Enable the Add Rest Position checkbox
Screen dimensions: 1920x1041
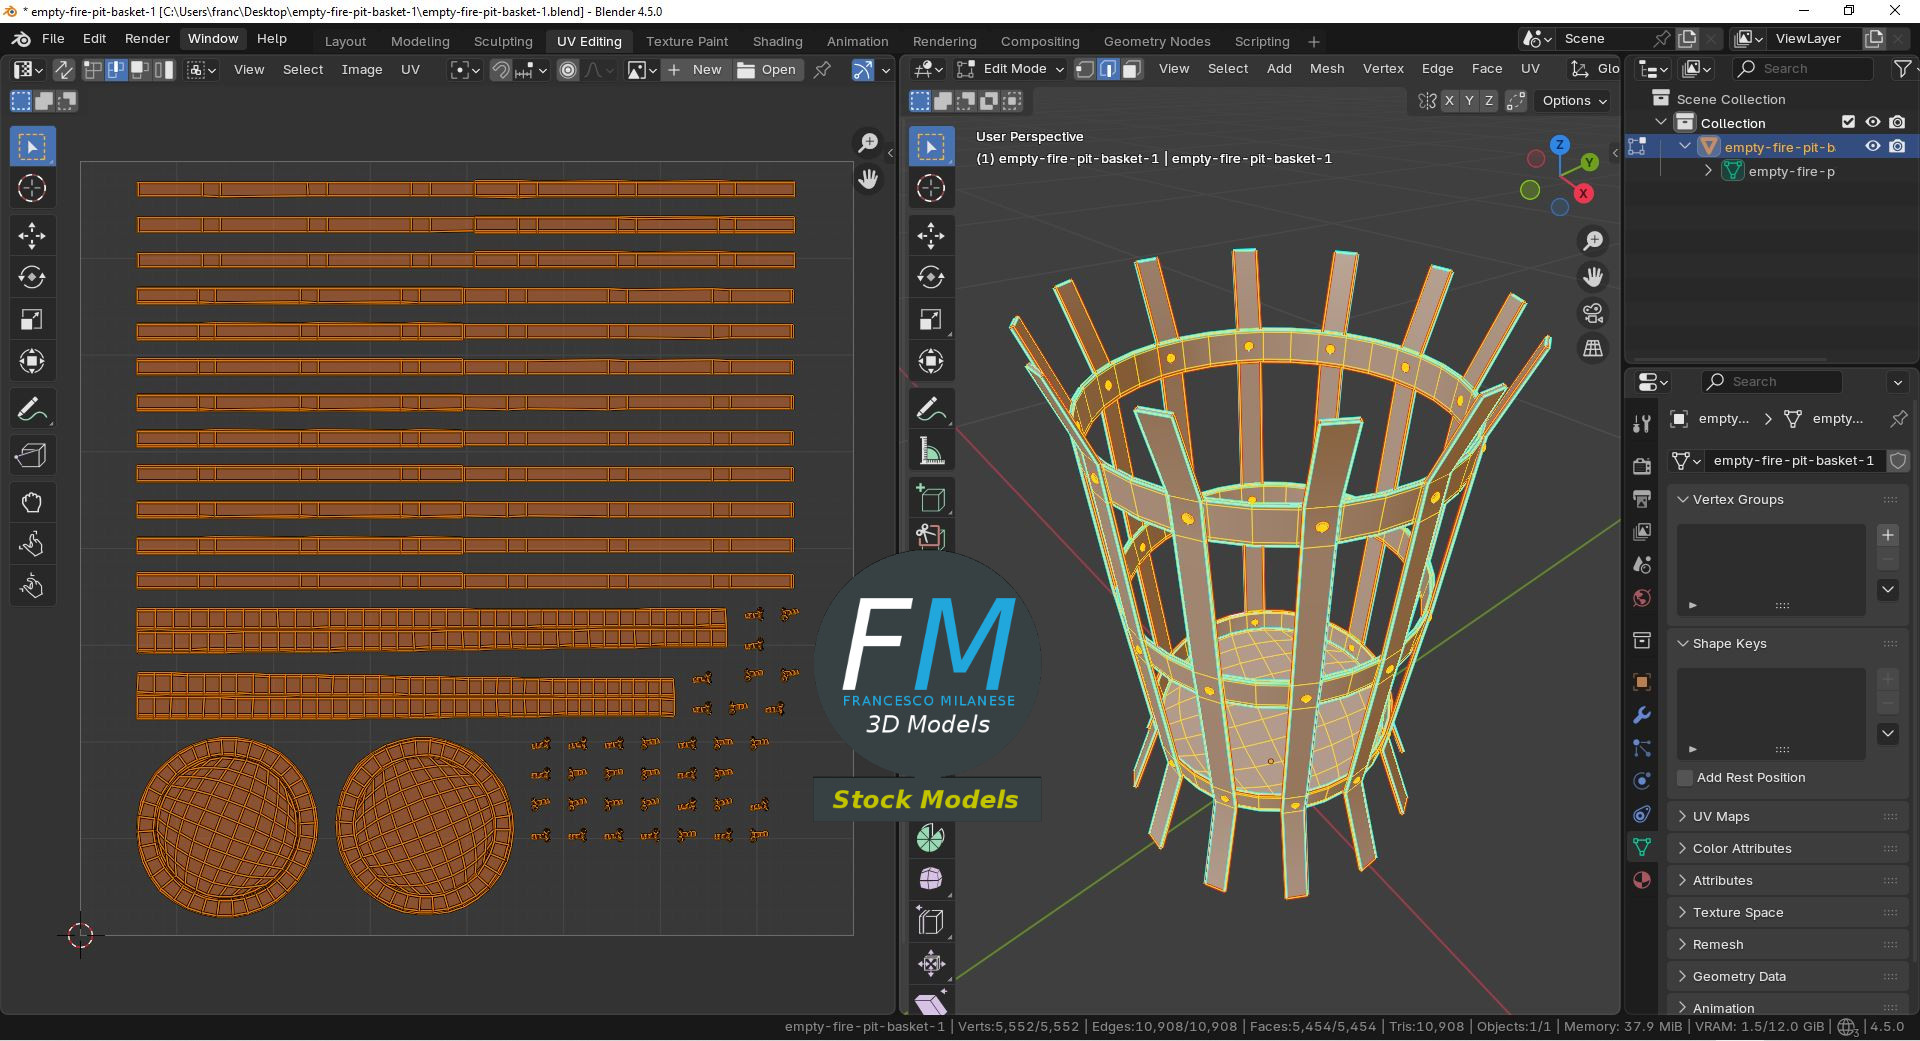tap(1685, 778)
